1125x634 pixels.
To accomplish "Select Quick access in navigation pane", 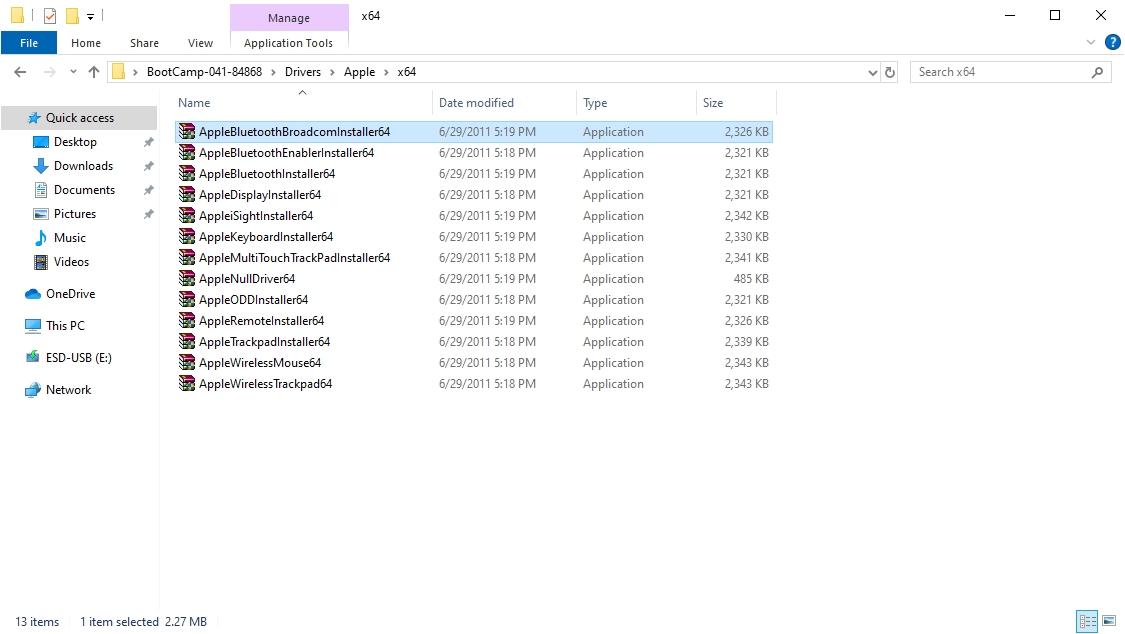I will coord(80,118).
